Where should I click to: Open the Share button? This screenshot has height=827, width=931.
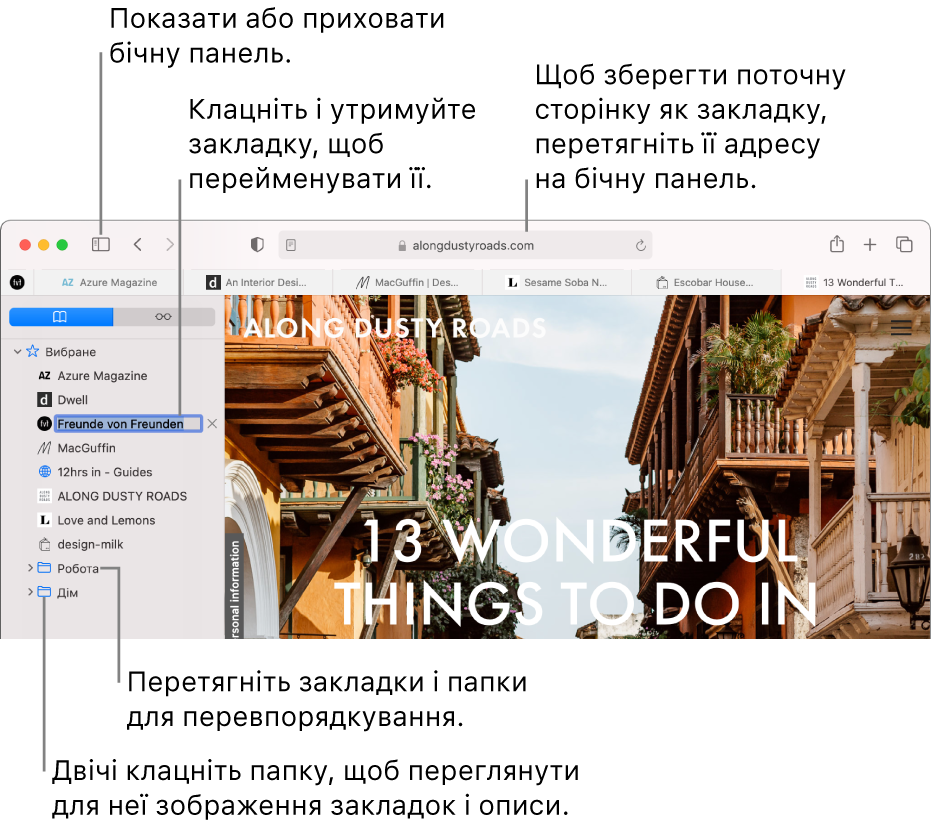point(837,243)
